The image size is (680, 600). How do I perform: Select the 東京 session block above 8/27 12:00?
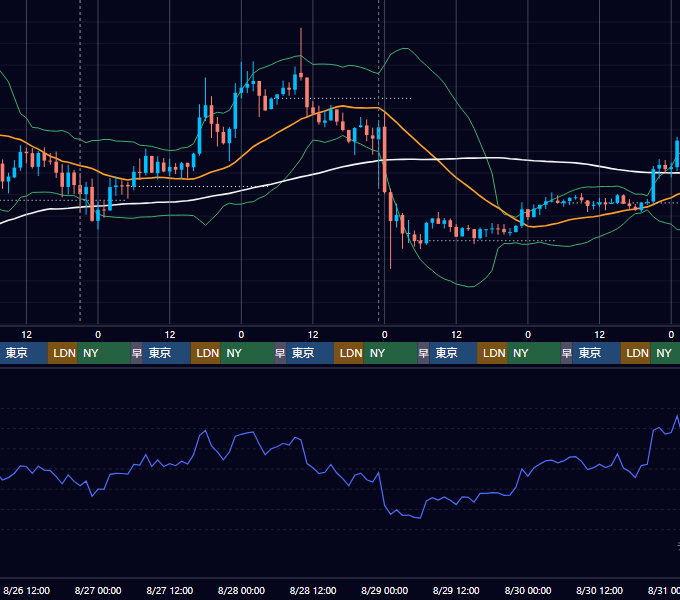pos(167,353)
